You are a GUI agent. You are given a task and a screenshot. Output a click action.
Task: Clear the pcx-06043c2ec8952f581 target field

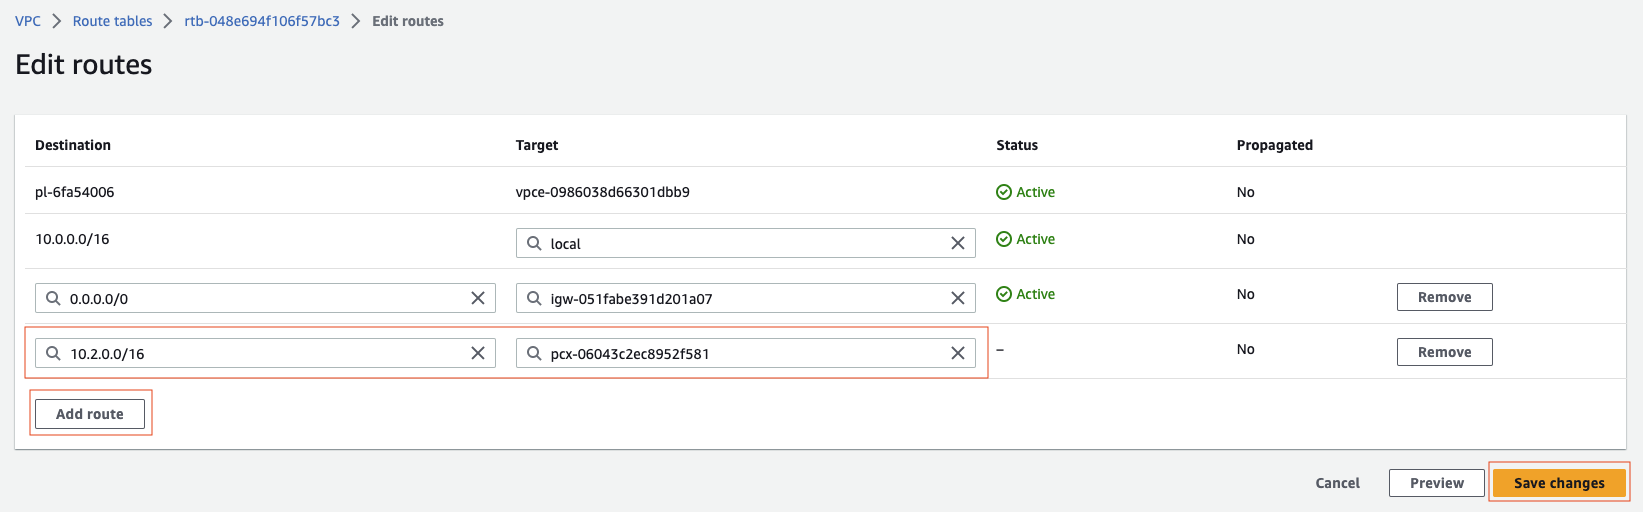tap(958, 353)
